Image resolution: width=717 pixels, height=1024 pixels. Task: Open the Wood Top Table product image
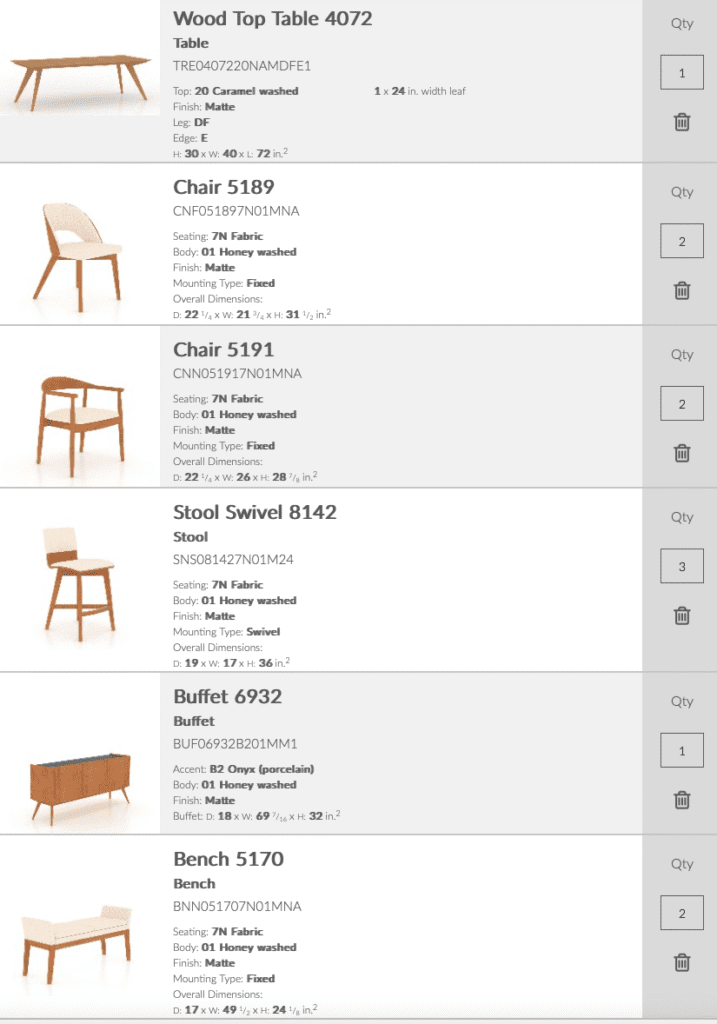[79, 78]
